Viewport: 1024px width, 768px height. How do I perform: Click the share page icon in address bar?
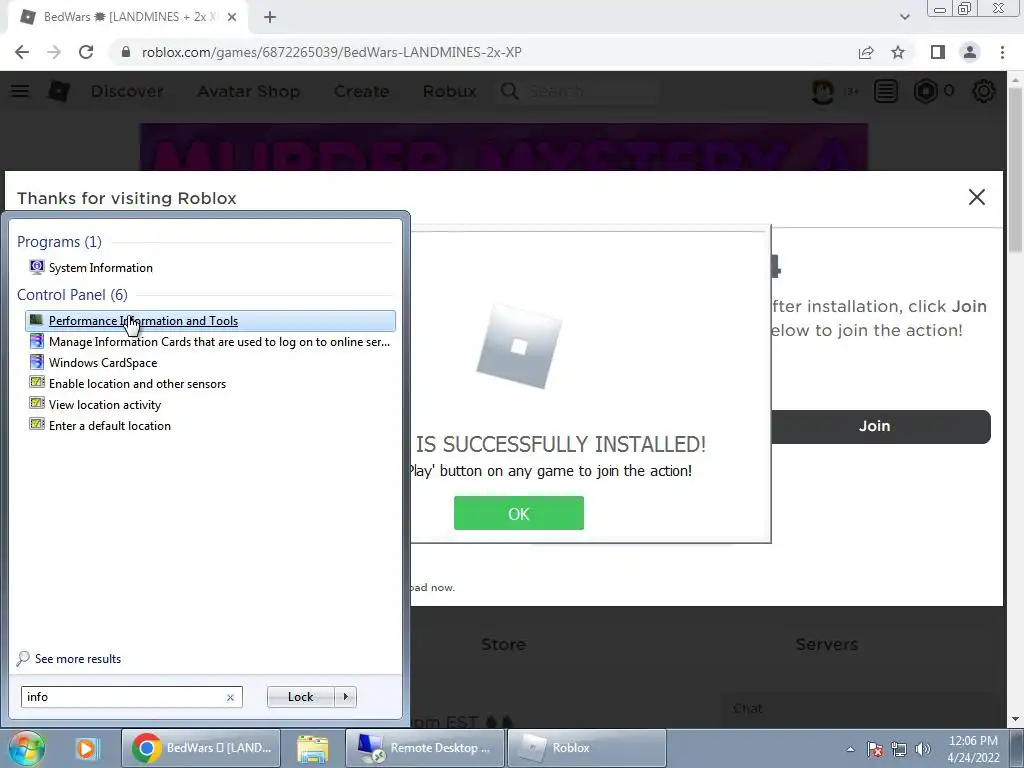(866, 52)
